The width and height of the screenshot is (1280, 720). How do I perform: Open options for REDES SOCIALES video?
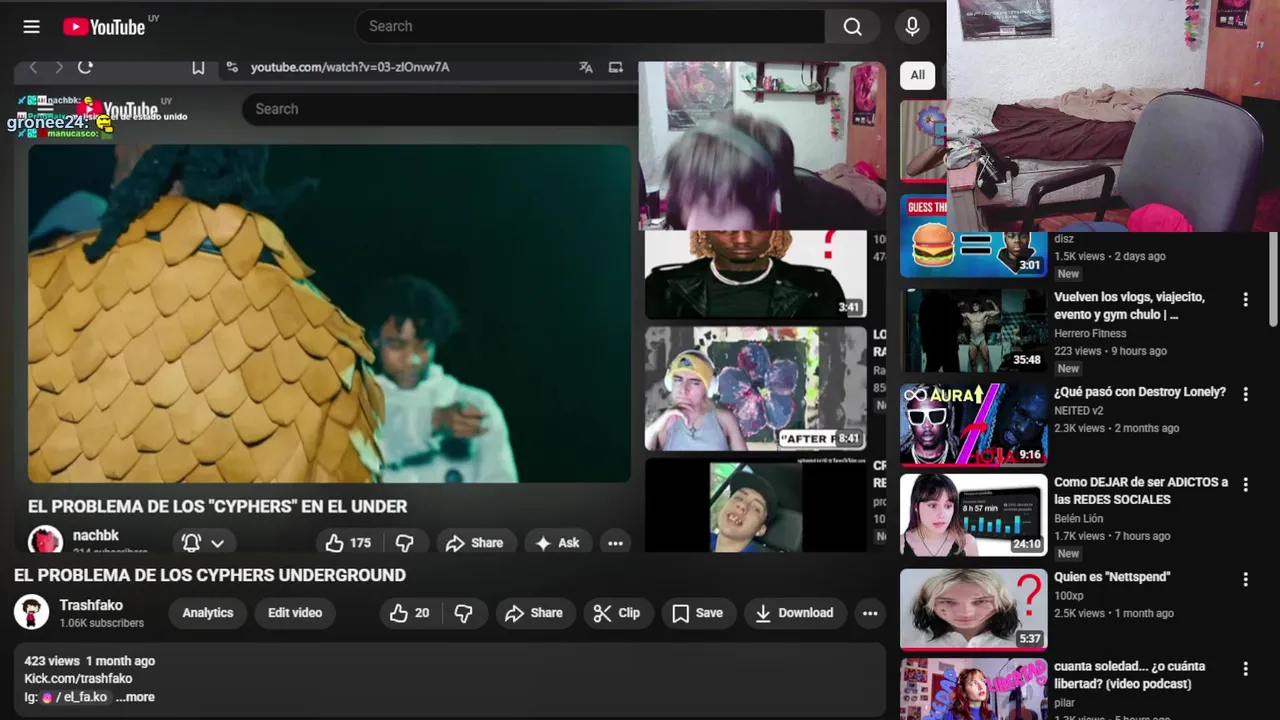(x=1245, y=484)
